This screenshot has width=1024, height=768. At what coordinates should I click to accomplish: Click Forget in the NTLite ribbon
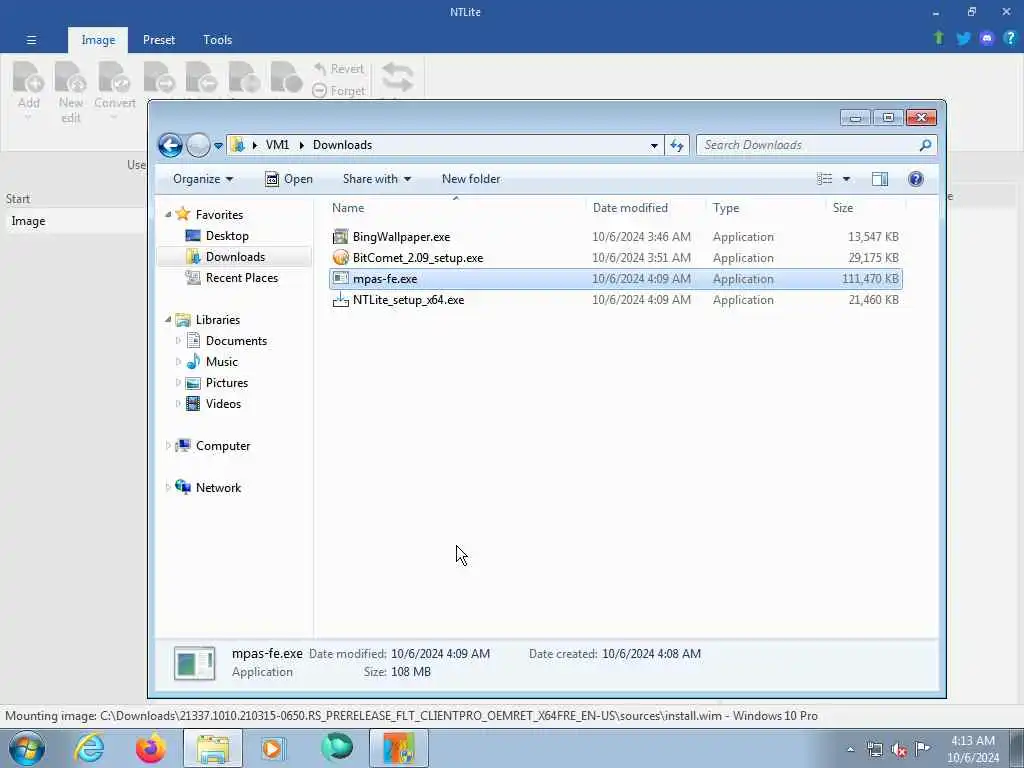click(338, 91)
